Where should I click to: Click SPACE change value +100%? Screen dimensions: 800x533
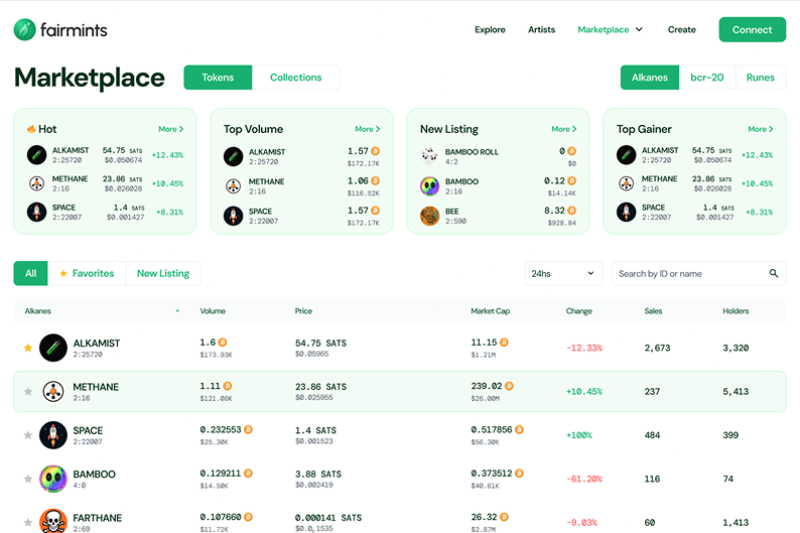coord(579,435)
